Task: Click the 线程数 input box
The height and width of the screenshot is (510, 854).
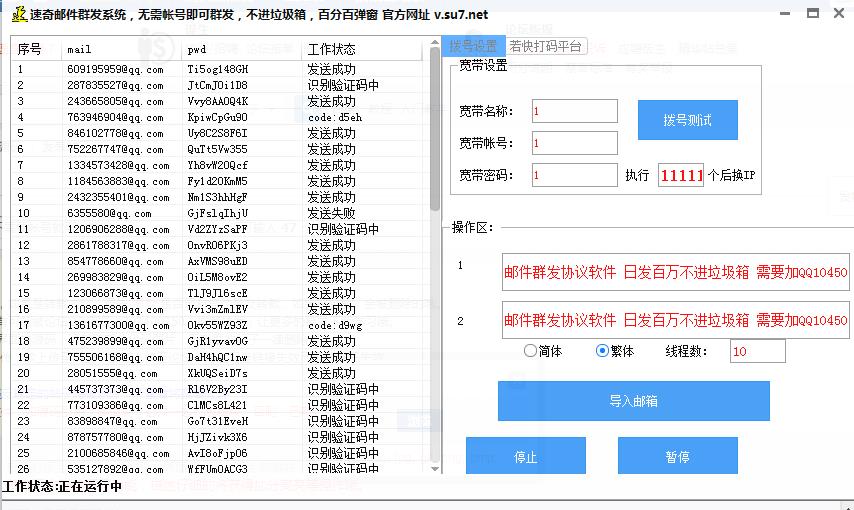Action: 757,351
